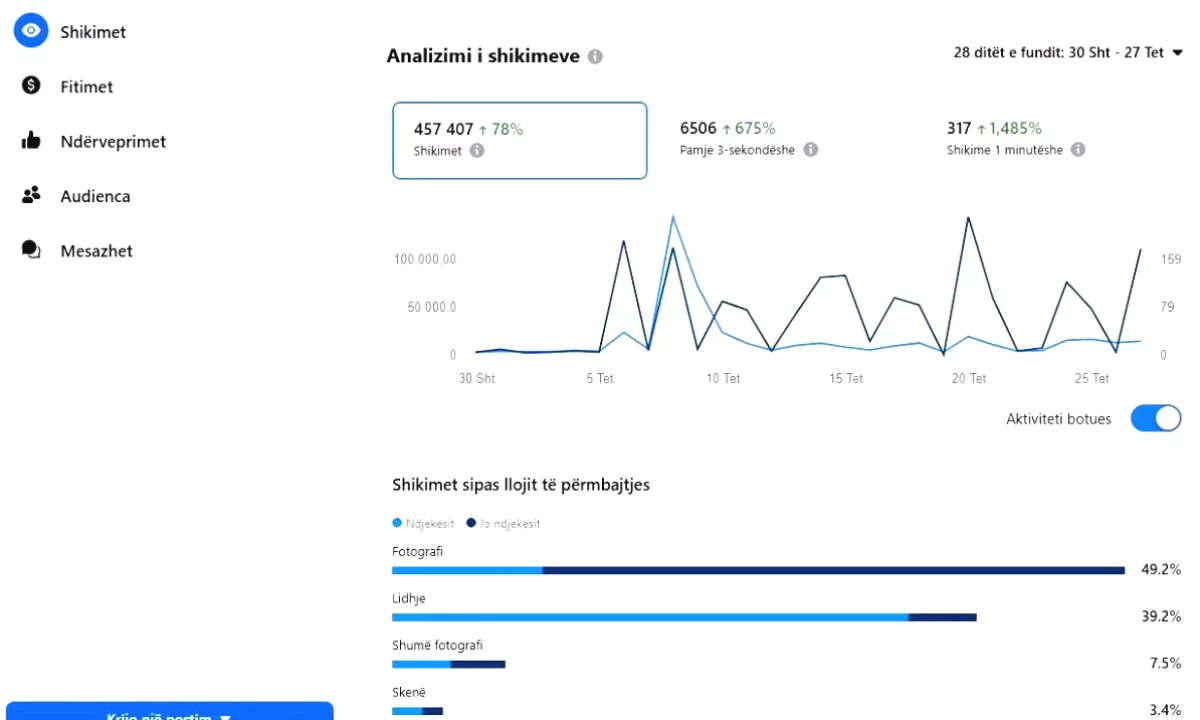The height and width of the screenshot is (720, 1200).
Task: Click the Fitimet dollar icon
Action: pyautogui.click(x=31, y=86)
